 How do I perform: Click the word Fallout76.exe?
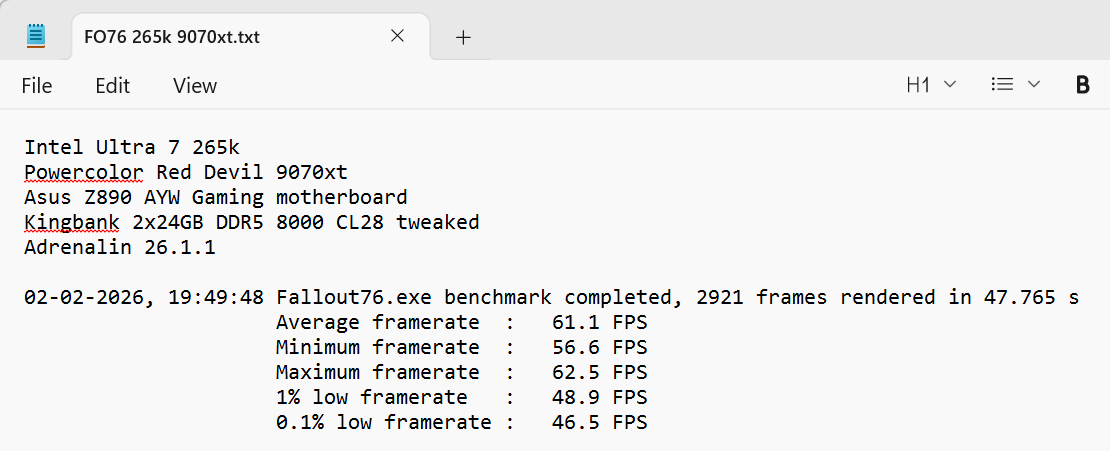pos(354,297)
